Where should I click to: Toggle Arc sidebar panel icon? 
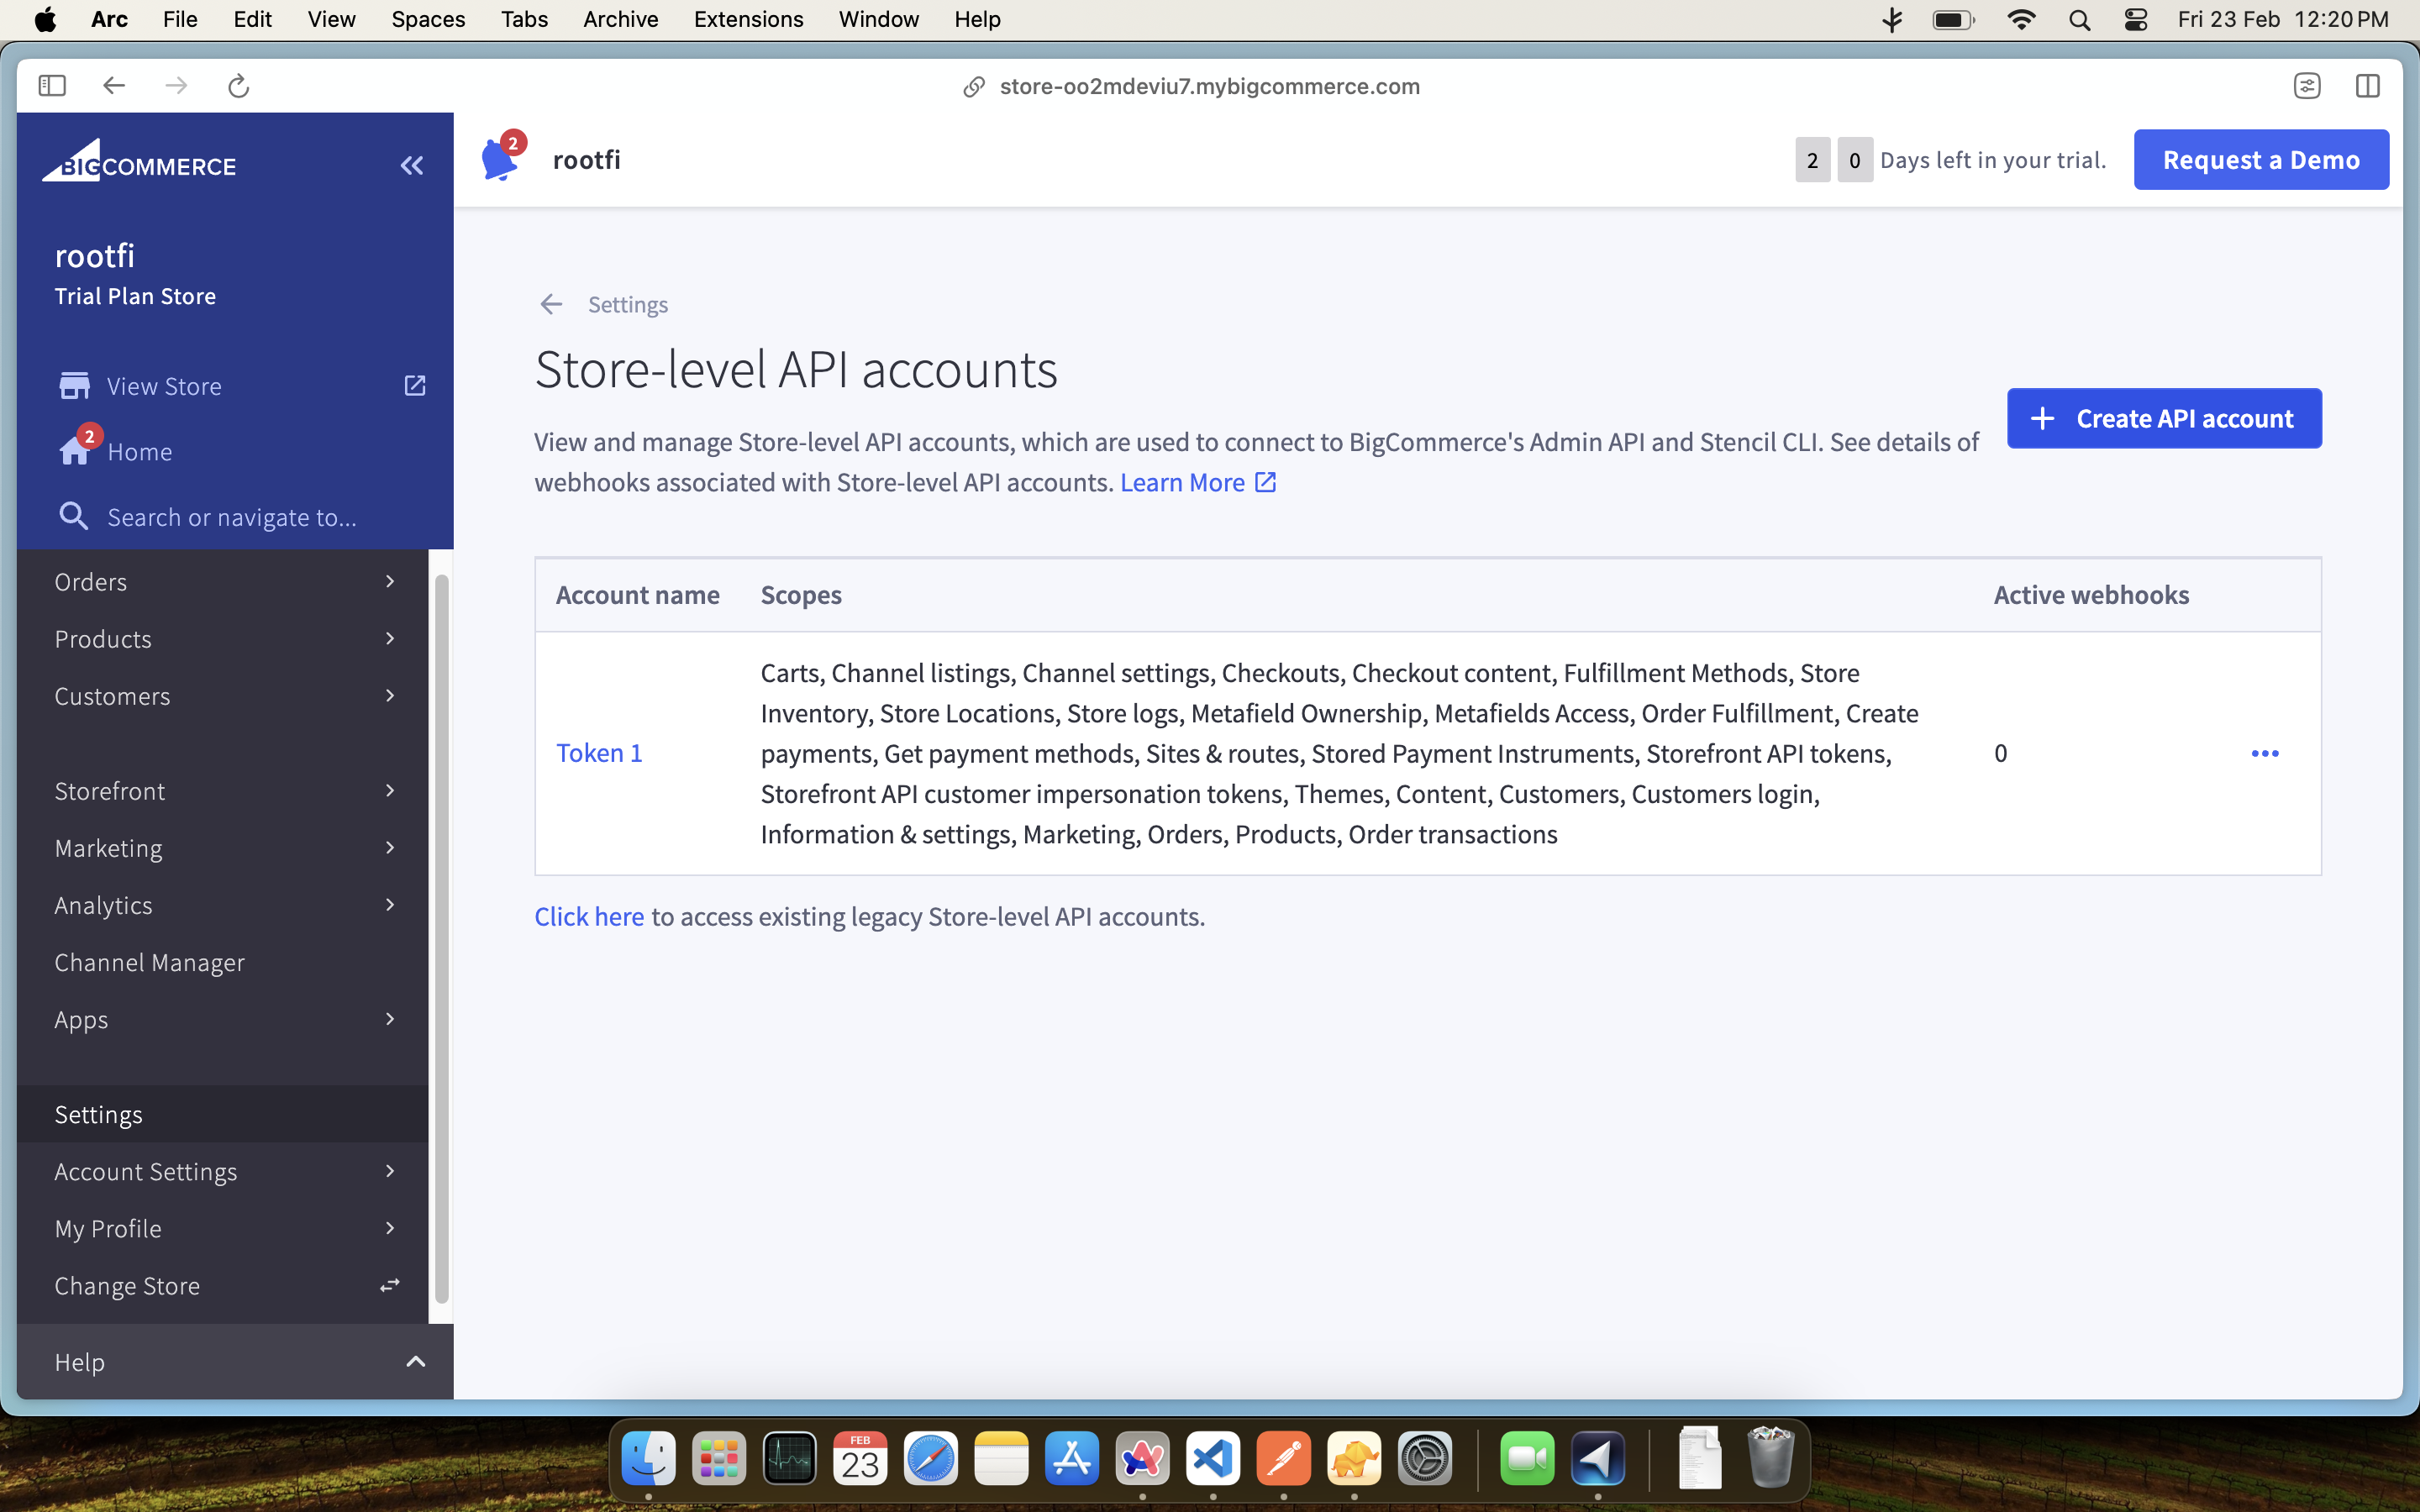pyautogui.click(x=52, y=86)
